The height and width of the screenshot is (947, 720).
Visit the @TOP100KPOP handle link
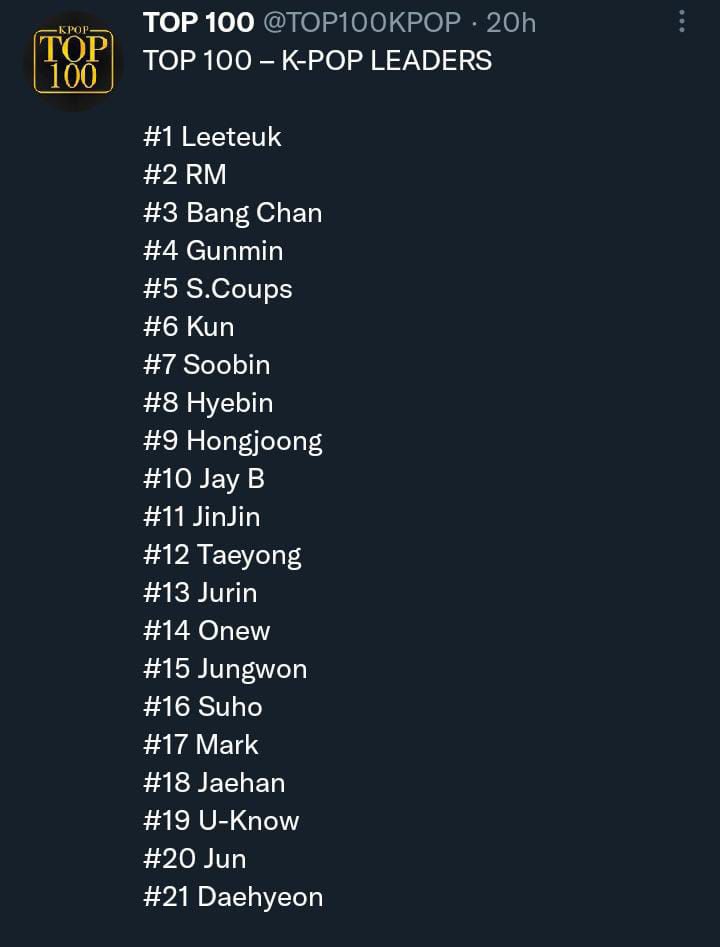[x=362, y=23]
